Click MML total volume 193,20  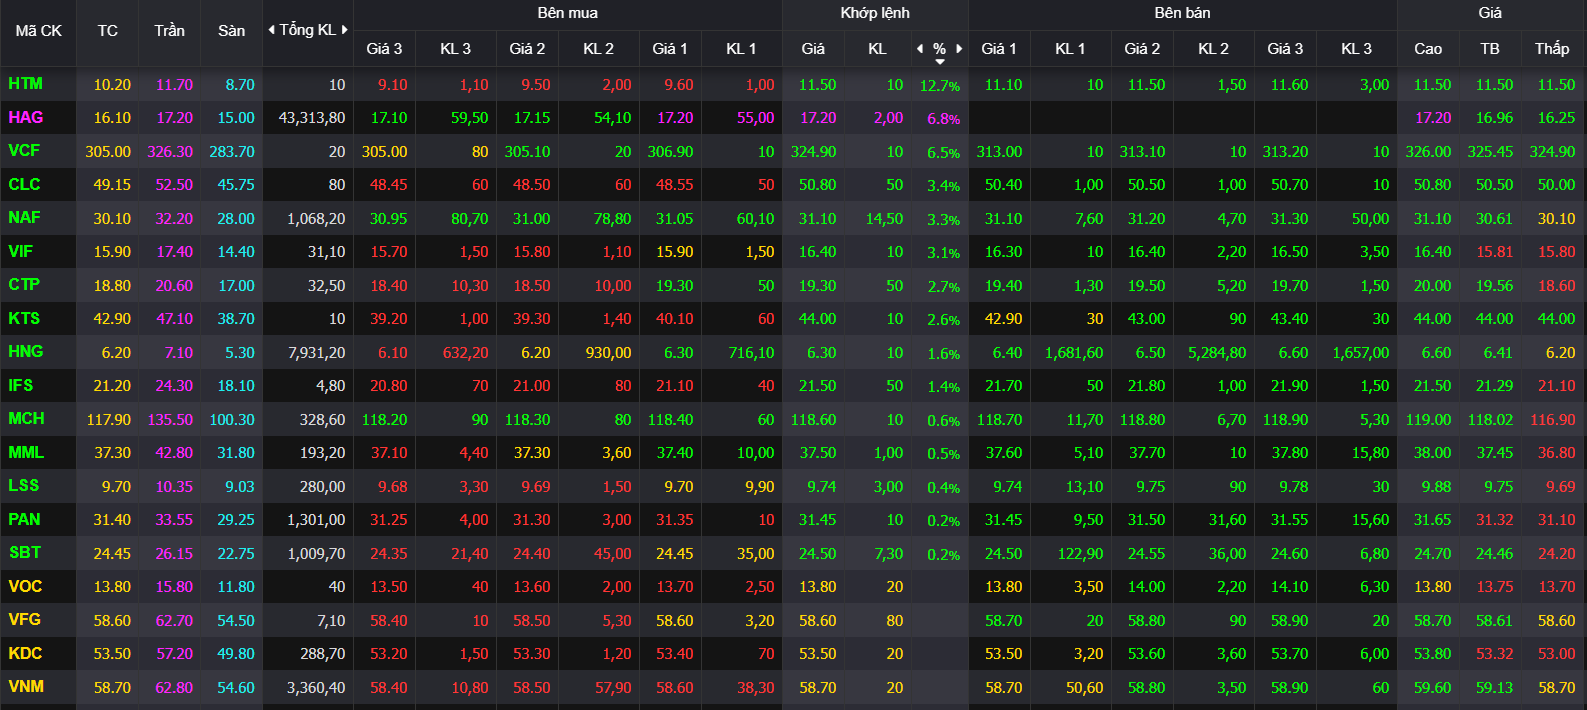point(322,453)
